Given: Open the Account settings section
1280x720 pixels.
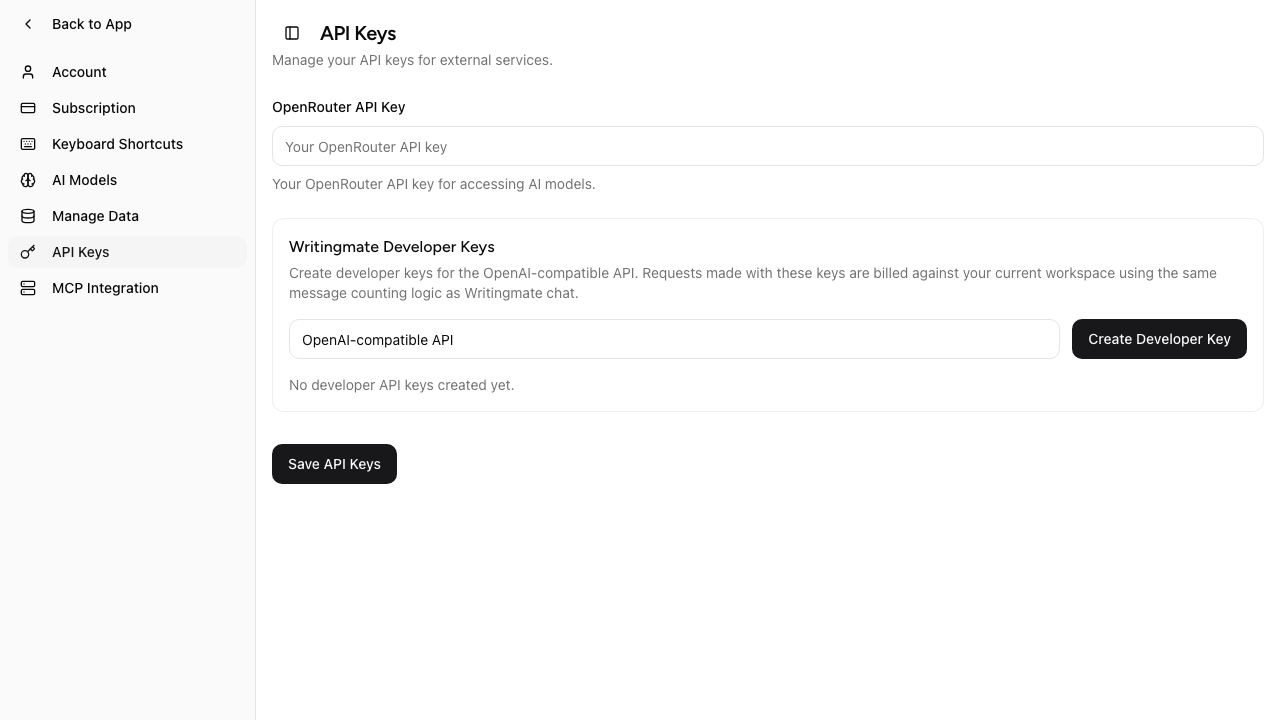Looking at the screenshot, I should [79, 72].
